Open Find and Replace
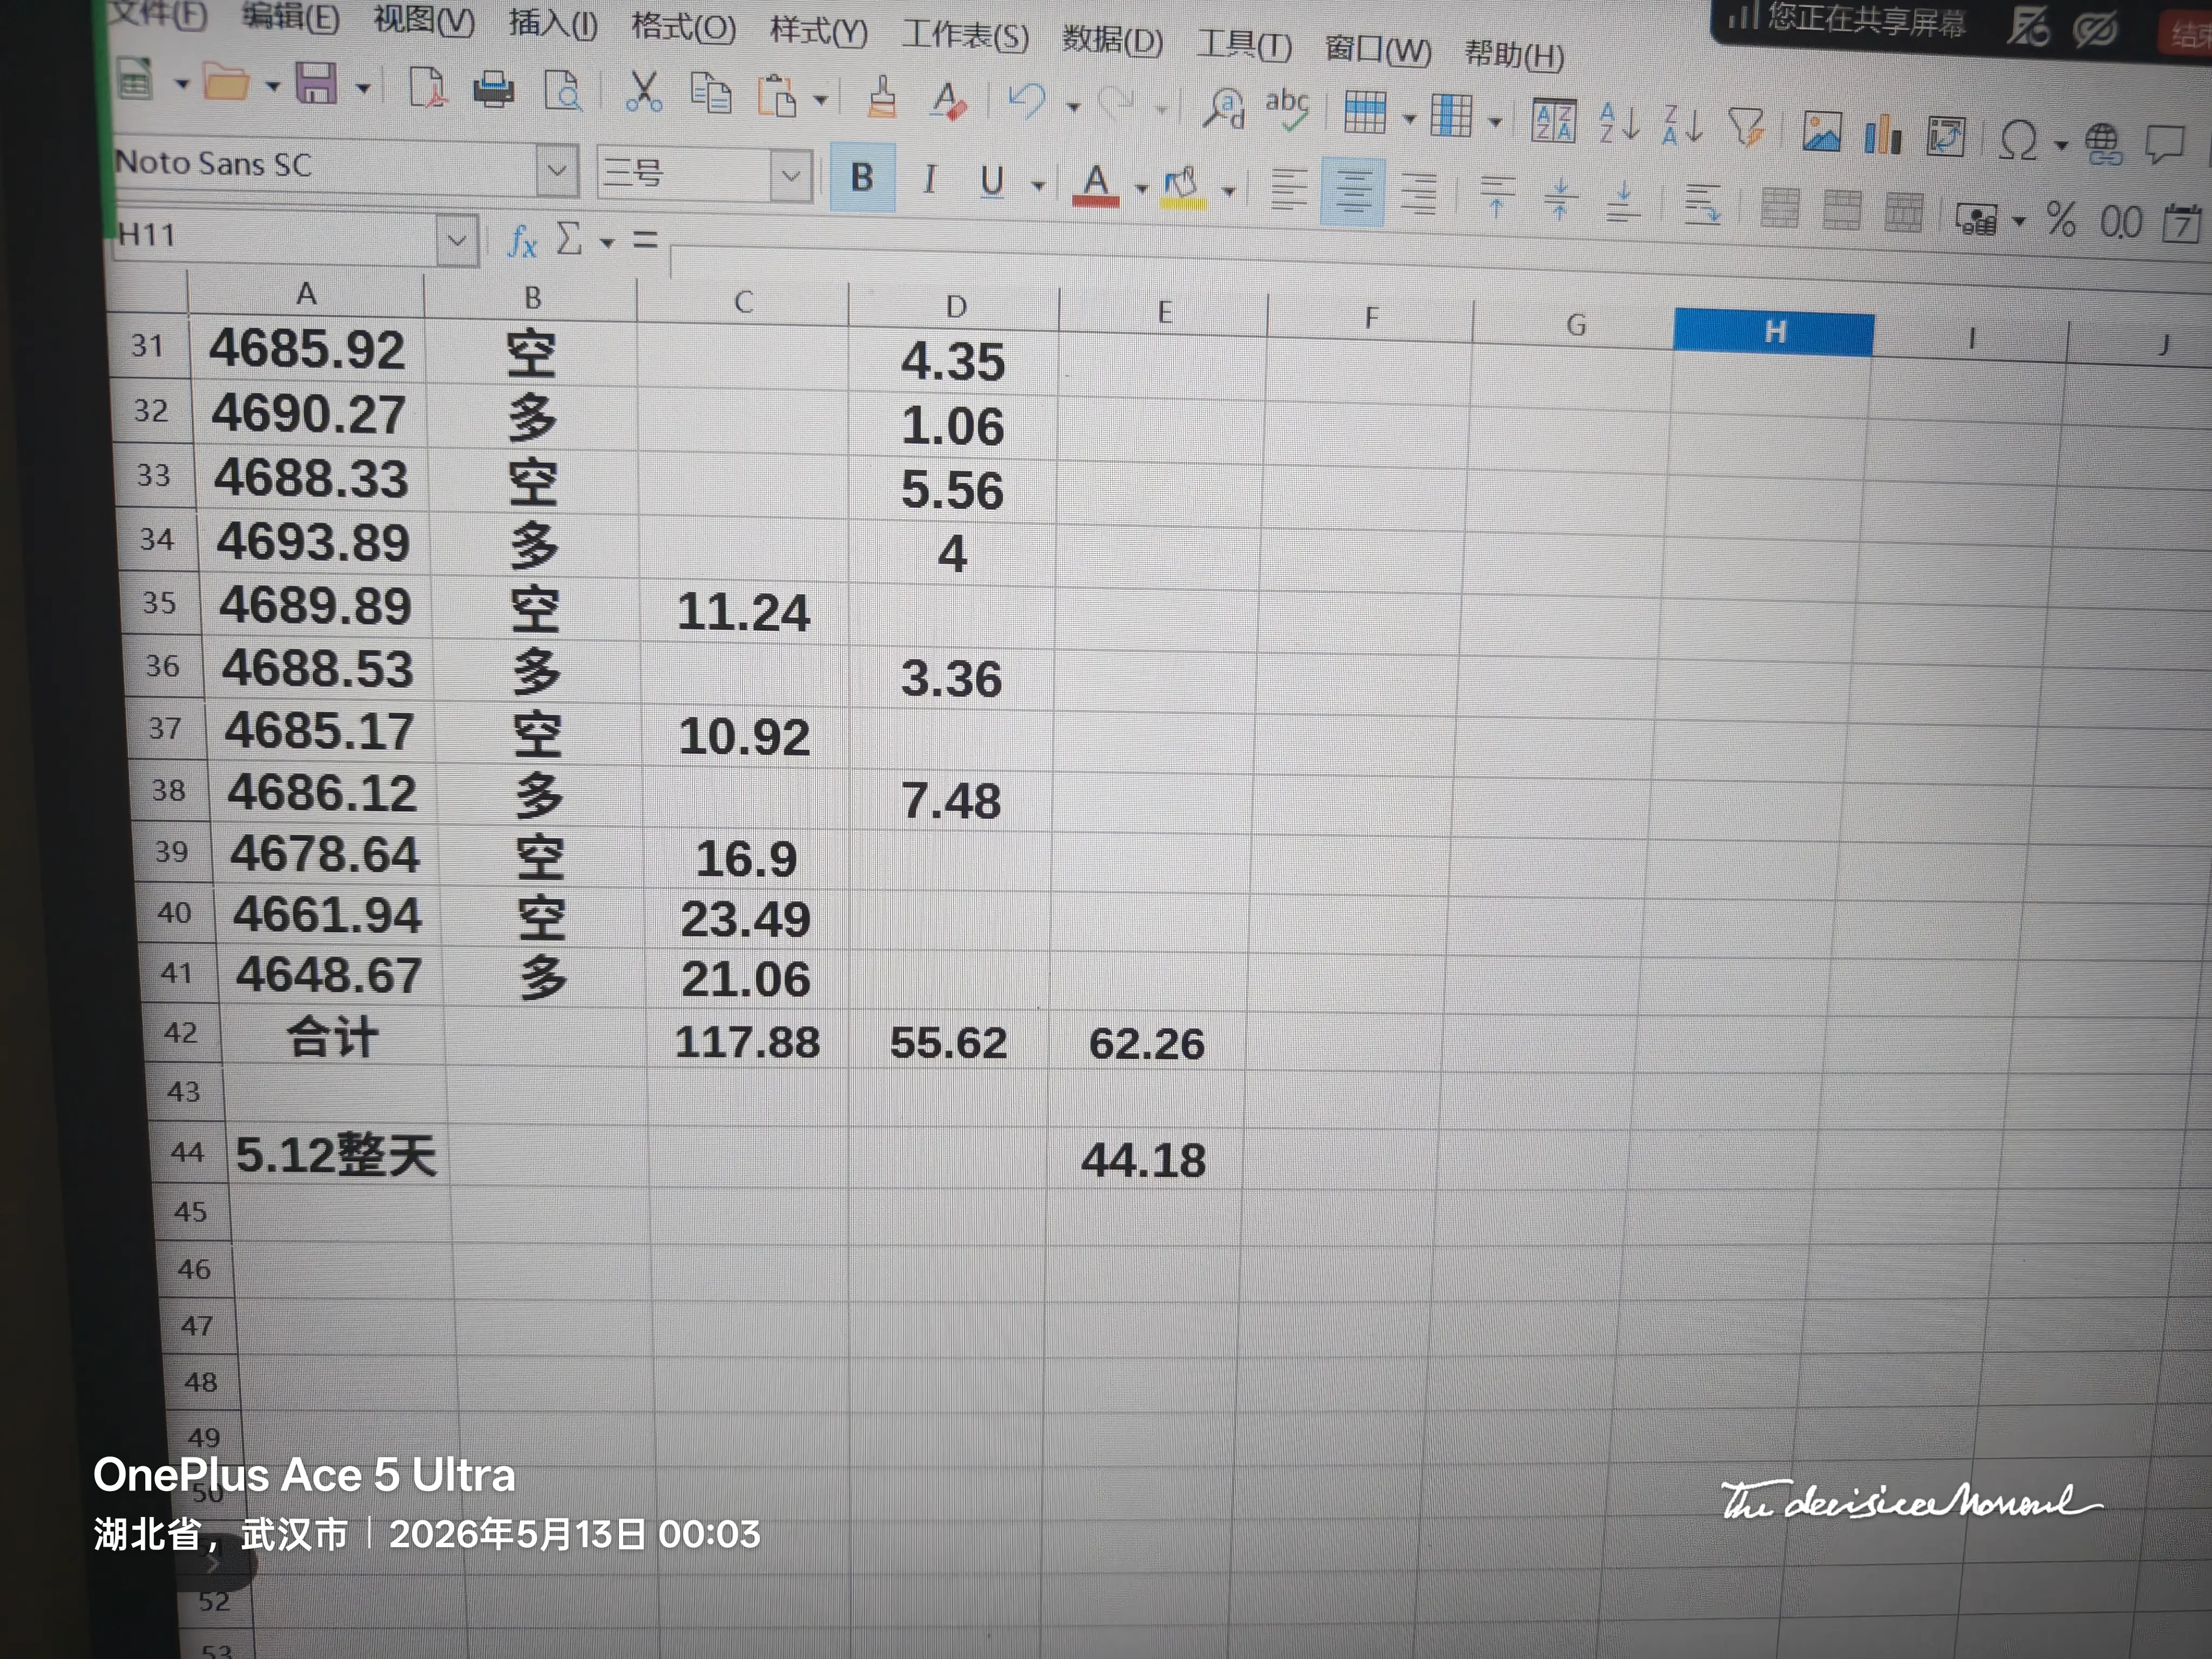2212x1659 pixels. coord(1223,107)
